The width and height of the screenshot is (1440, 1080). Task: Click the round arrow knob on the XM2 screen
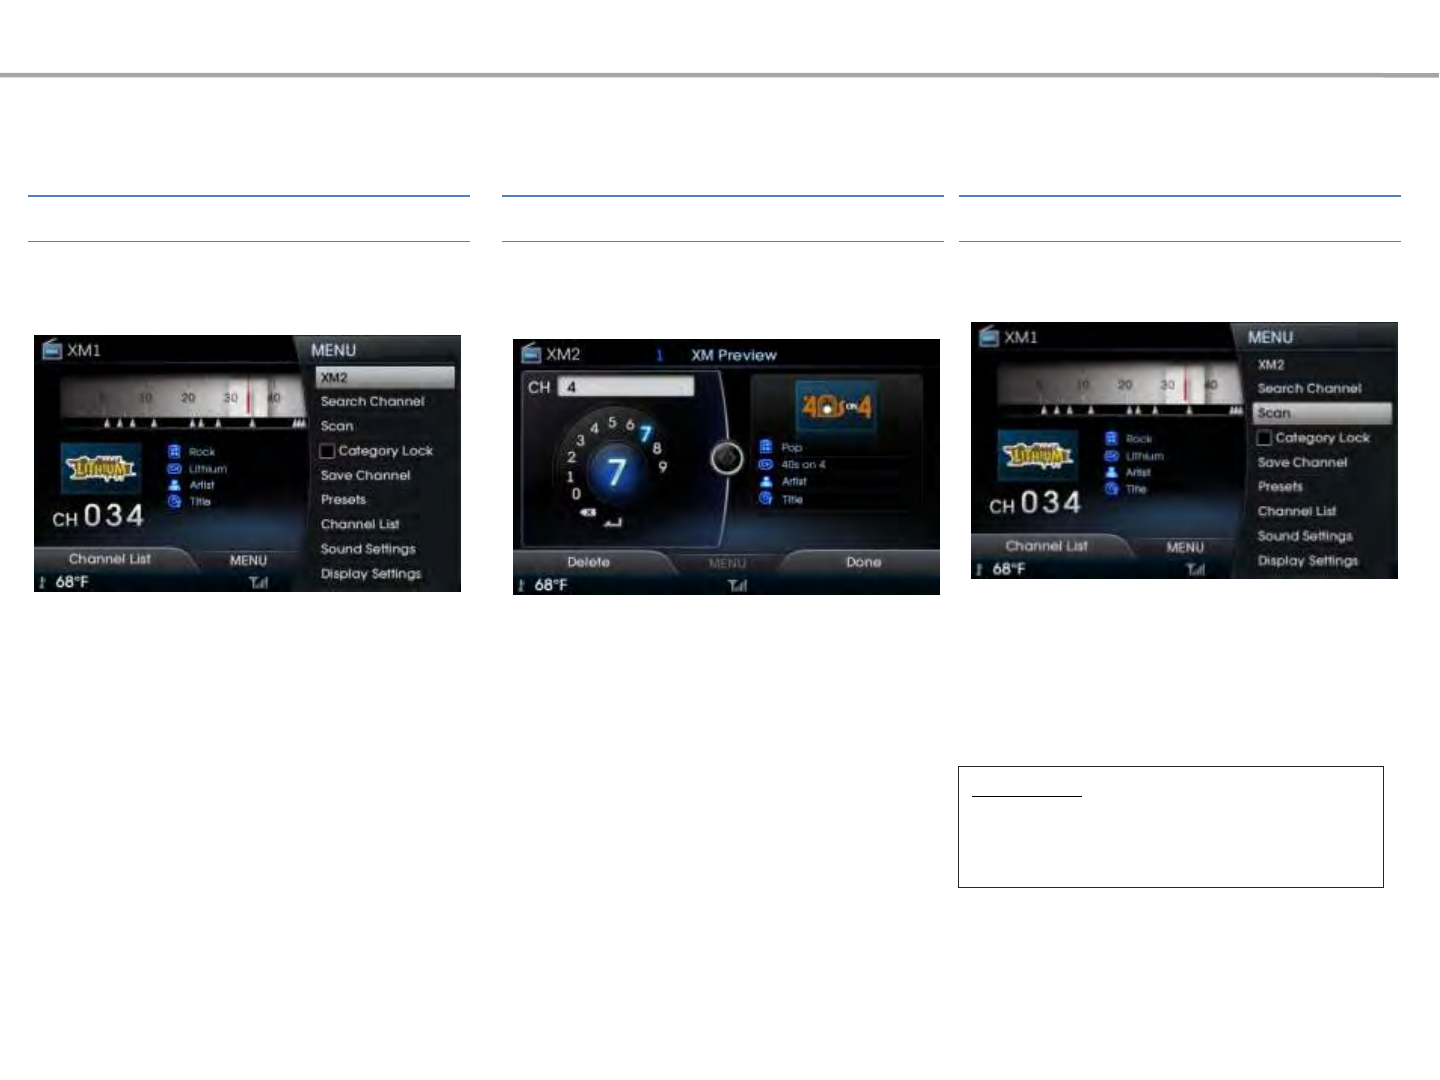[x=727, y=458]
